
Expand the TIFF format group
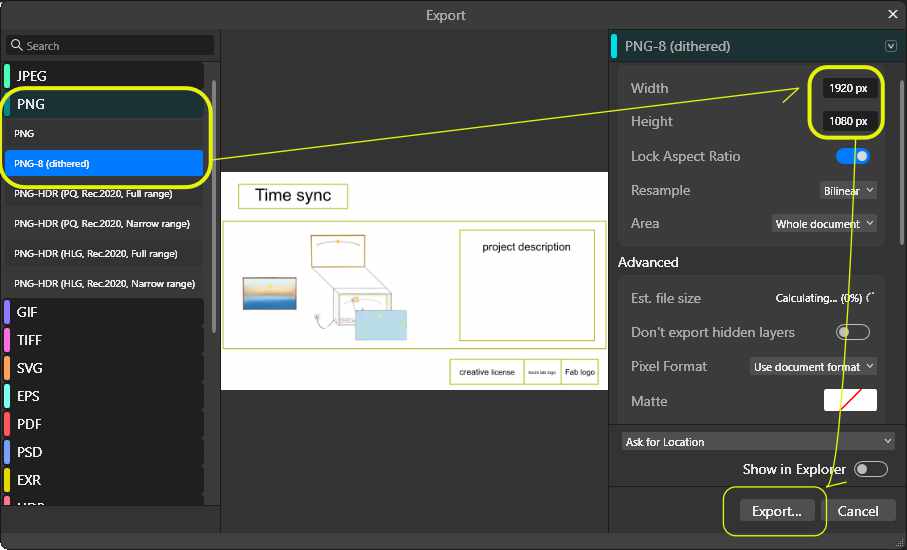[x=104, y=340]
